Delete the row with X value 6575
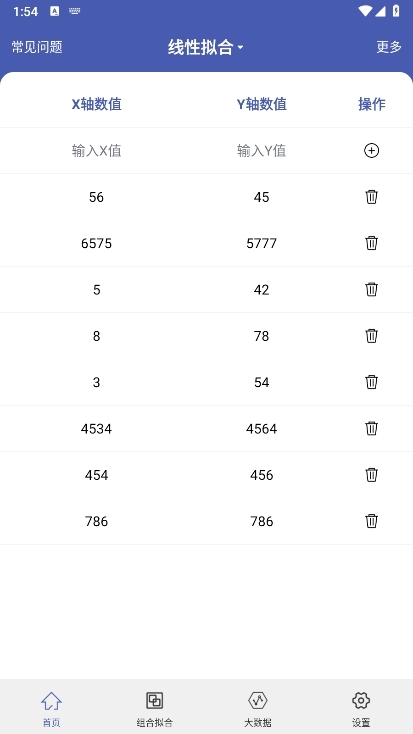Viewport: 413px width, 734px height. pyautogui.click(x=371, y=243)
